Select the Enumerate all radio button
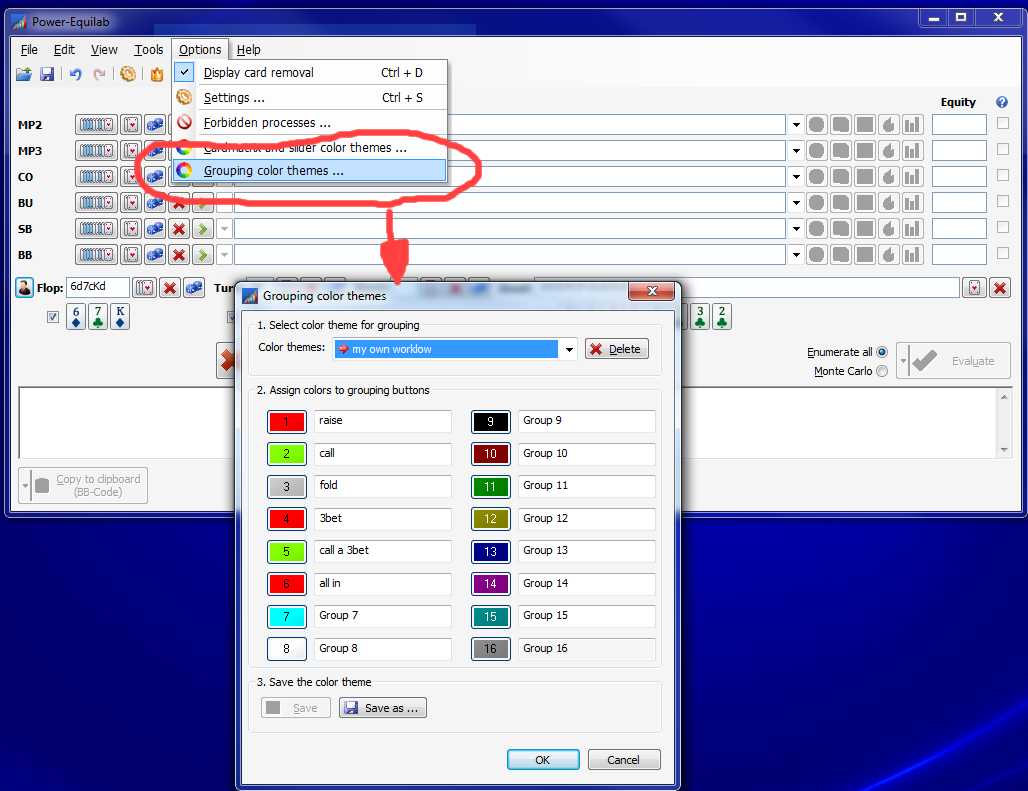1028x791 pixels. [882, 352]
